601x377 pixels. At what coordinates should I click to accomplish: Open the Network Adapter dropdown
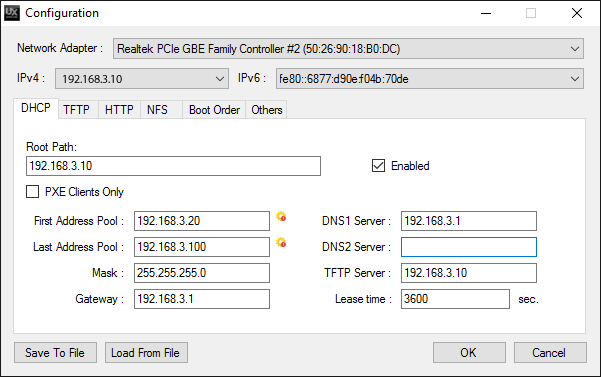pyautogui.click(x=348, y=49)
